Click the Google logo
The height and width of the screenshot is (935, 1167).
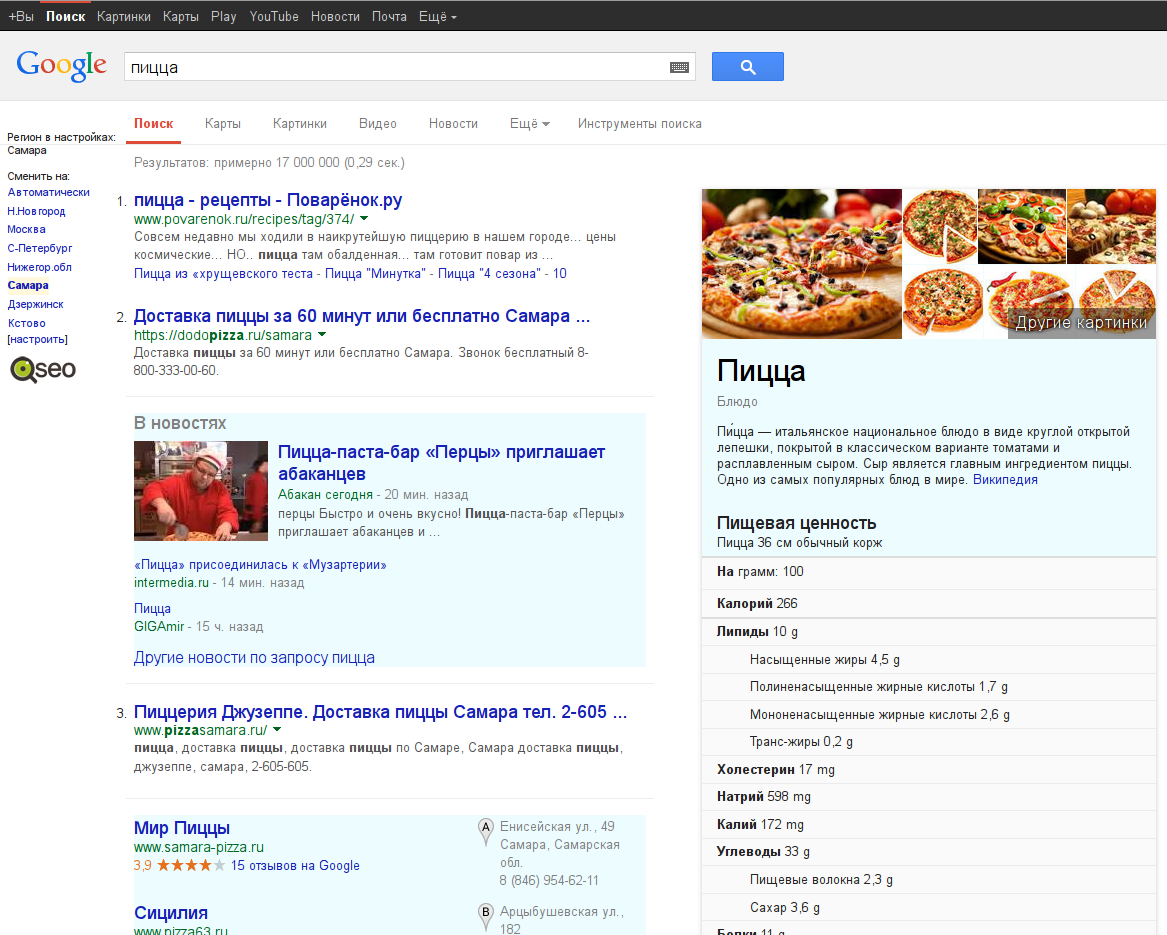pos(62,66)
